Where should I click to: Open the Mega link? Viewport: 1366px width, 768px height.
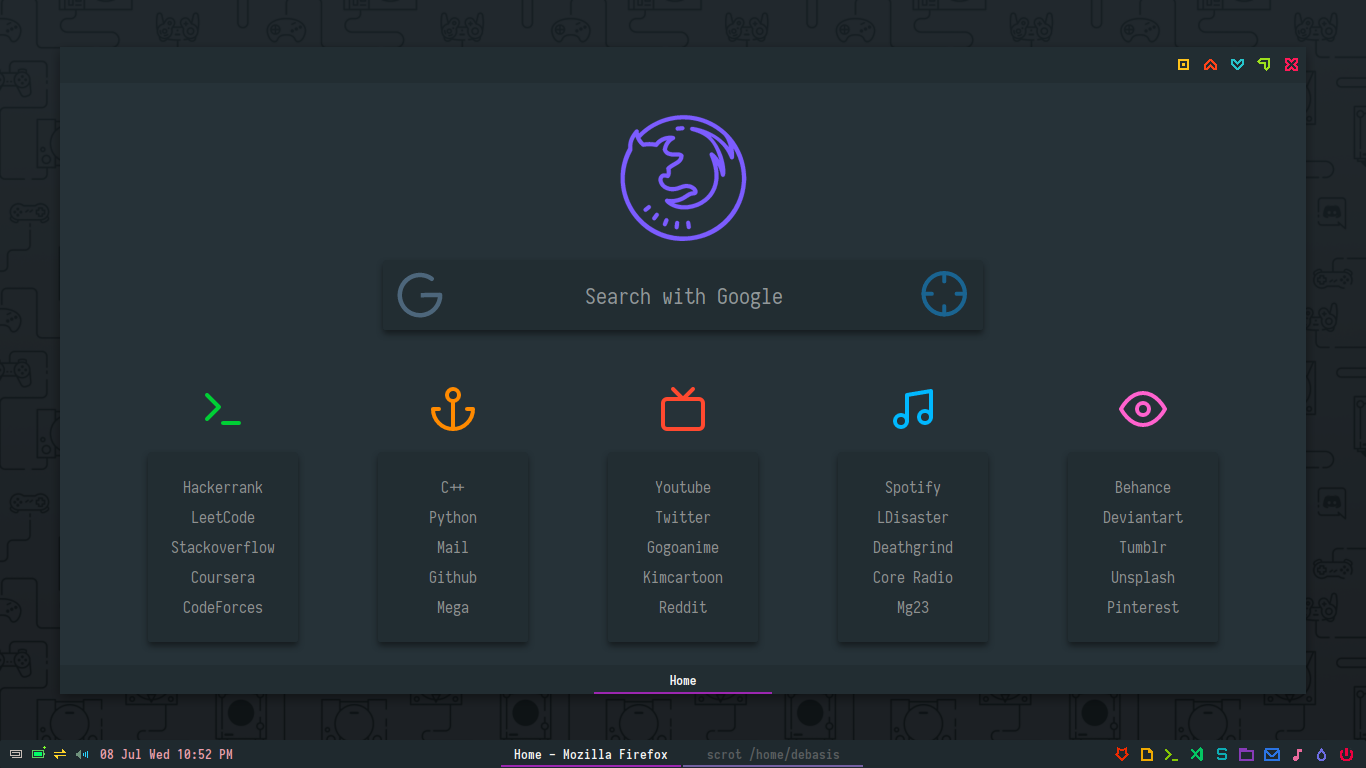(x=453, y=607)
